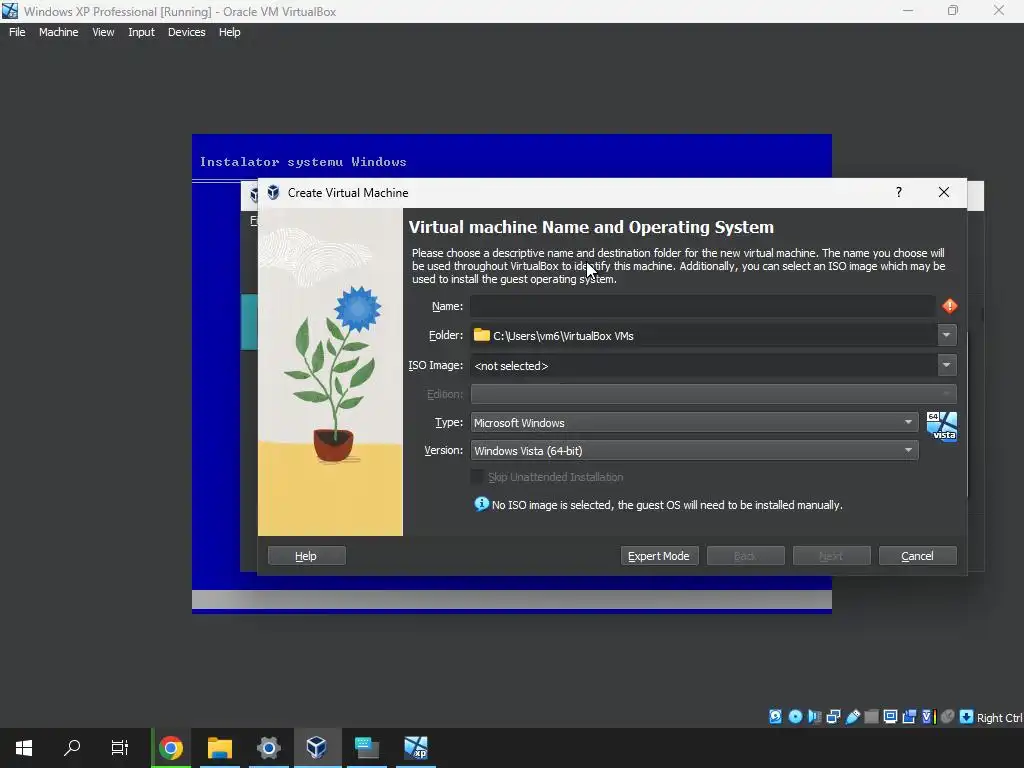Click the recording indicator in status bar
The height and width of the screenshot is (768, 1024).
(x=909, y=716)
